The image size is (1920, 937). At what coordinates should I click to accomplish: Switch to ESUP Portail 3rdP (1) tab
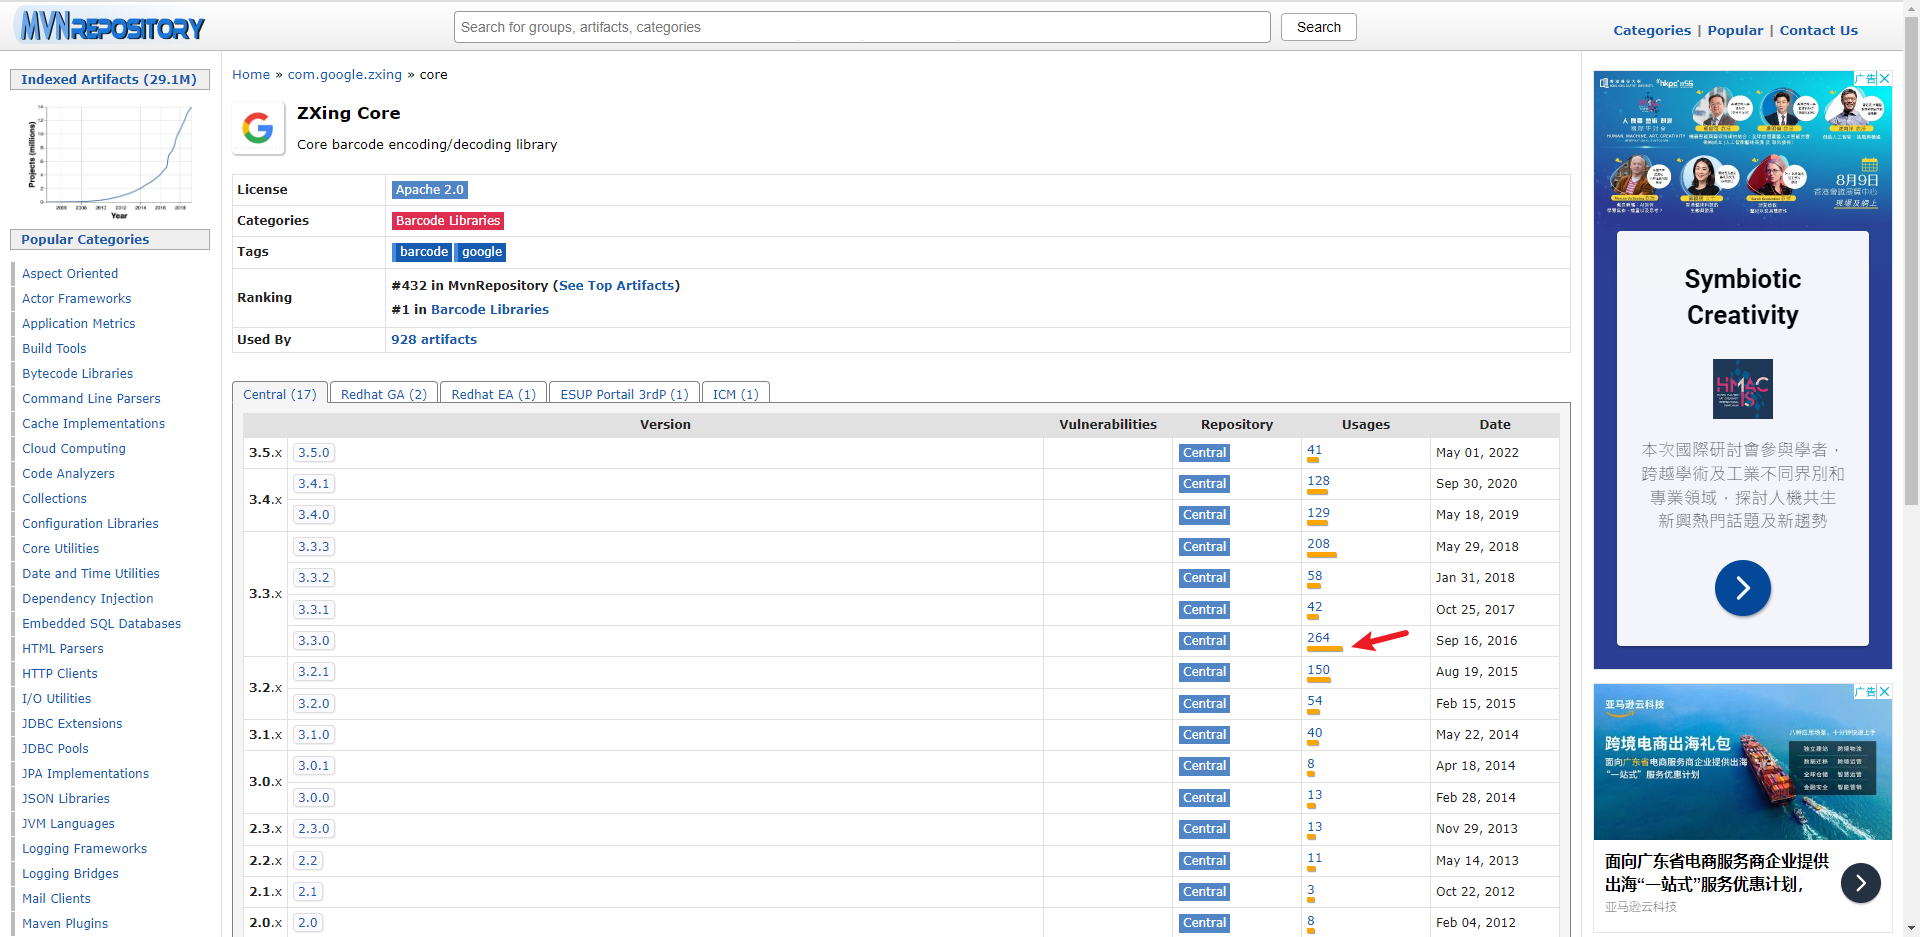pos(625,394)
